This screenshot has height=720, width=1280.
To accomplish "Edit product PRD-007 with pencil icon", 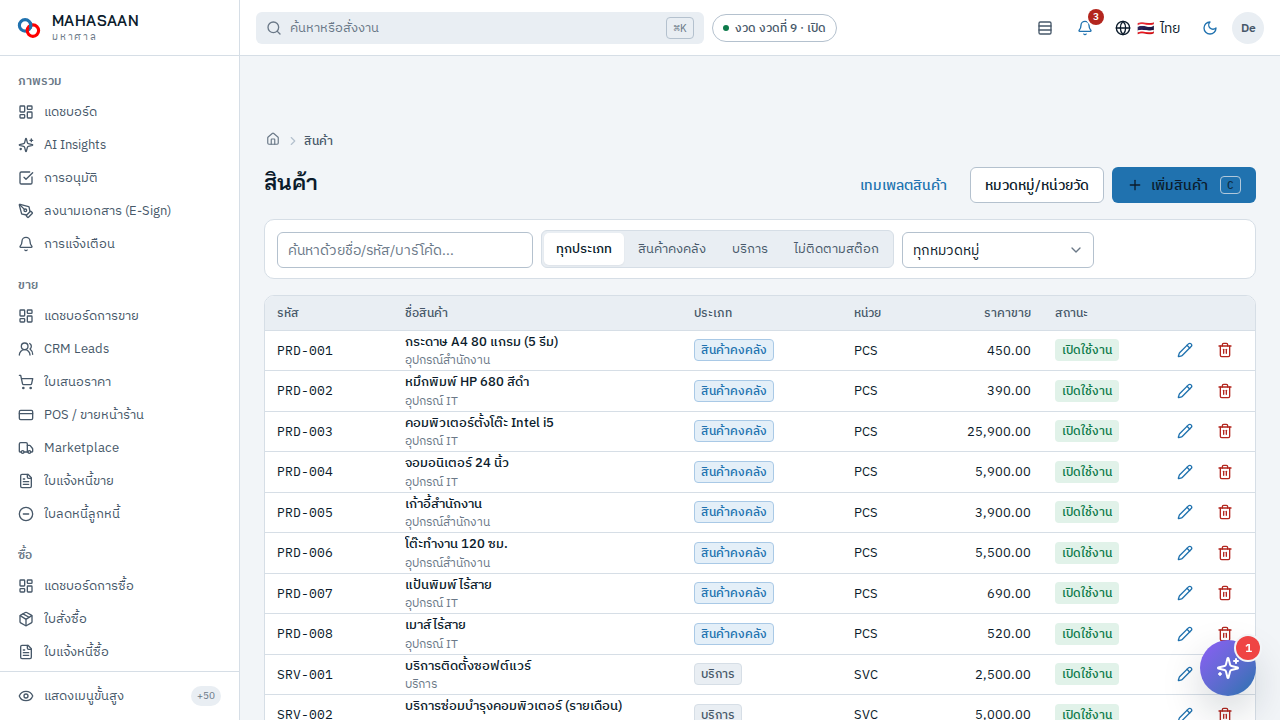I will [1185, 593].
